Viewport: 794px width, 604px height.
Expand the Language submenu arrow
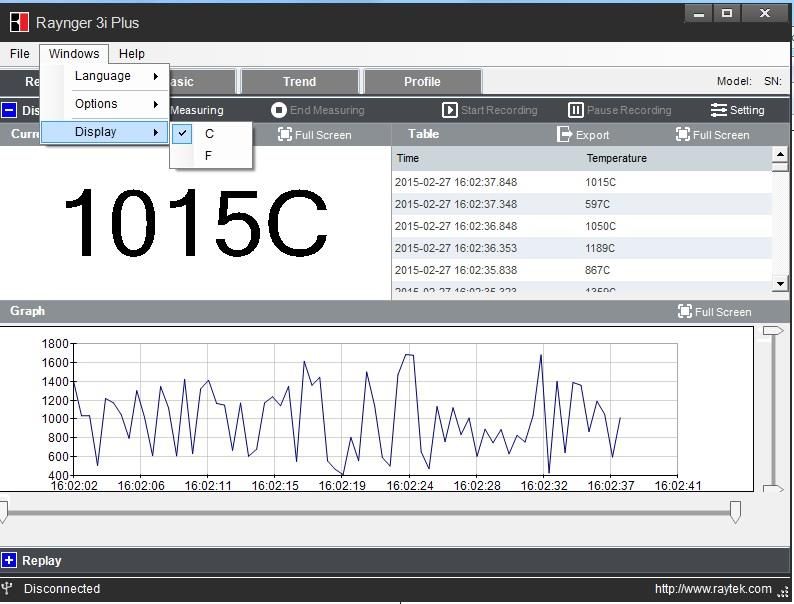156,76
